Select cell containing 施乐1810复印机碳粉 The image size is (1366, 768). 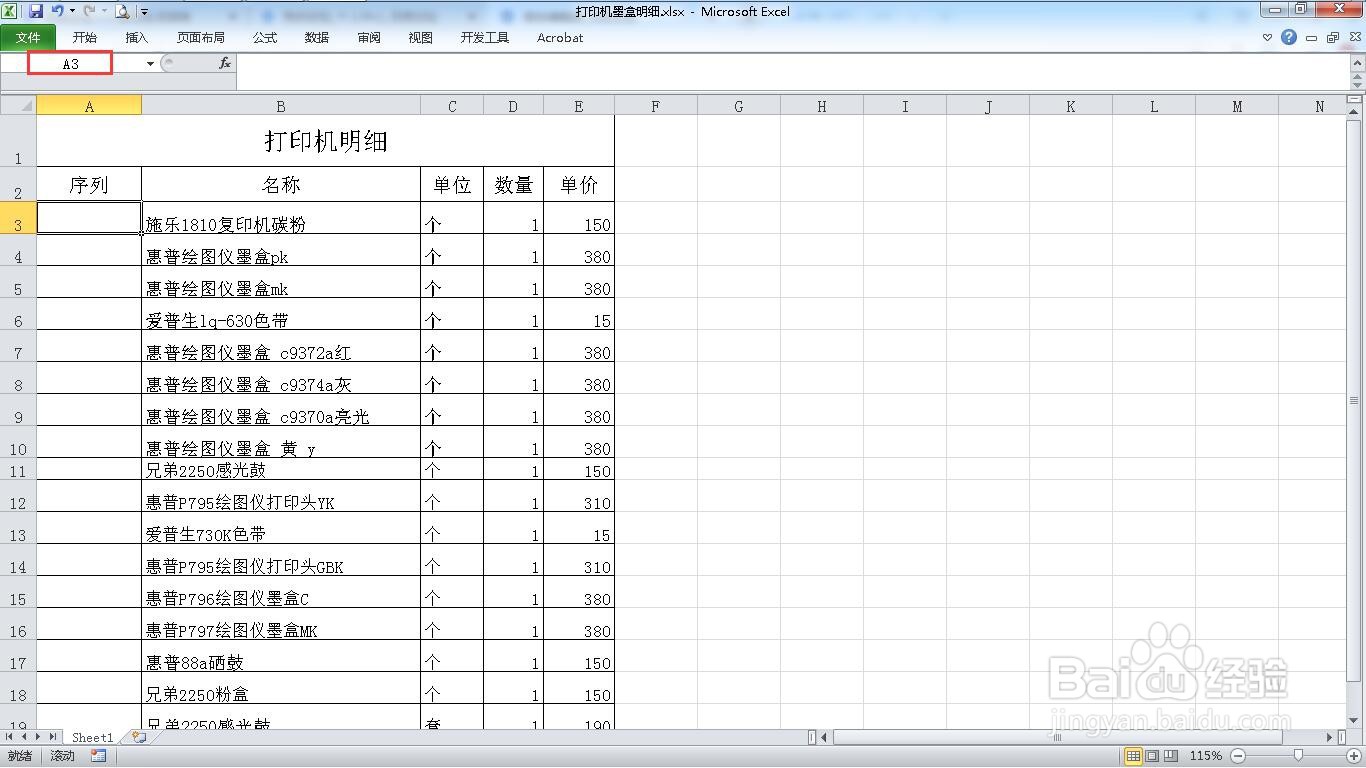coord(281,218)
